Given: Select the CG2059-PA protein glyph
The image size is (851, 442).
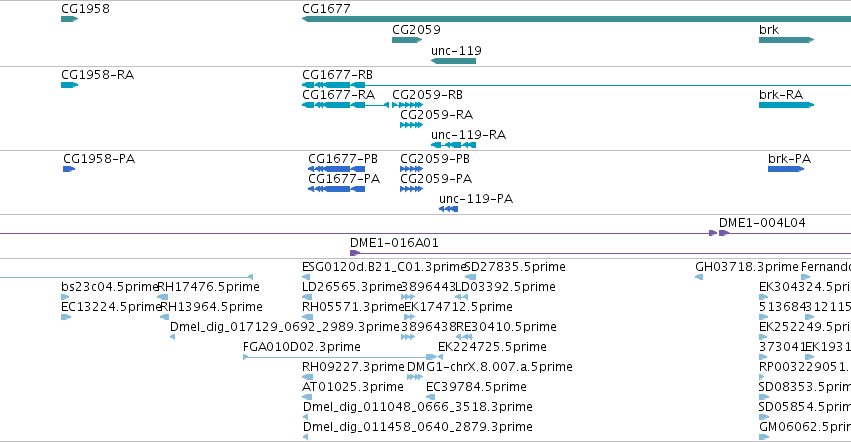Looking at the screenshot, I should pos(411,189).
